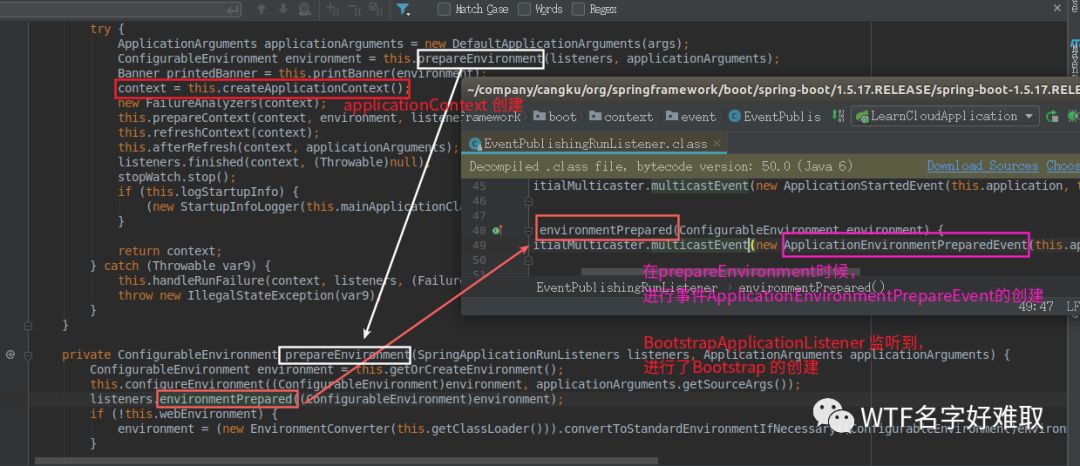Close the EventPublishingRunListener.class tab
The height and width of the screenshot is (466, 1080).
coord(717,143)
